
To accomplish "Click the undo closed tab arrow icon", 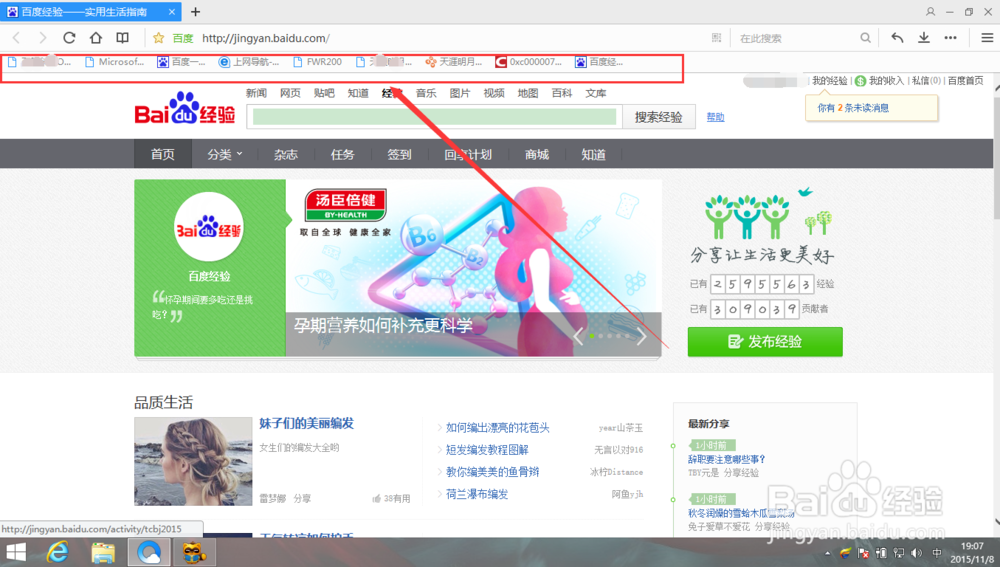I will click(x=897, y=38).
